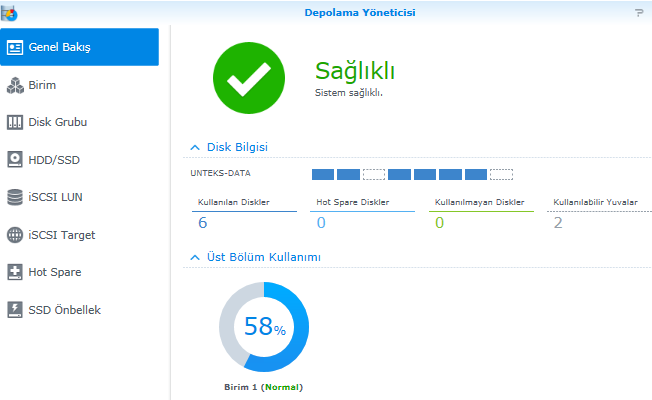
Task: Click the 58% usage donut chart
Action: pyautogui.click(x=264, y=328)
